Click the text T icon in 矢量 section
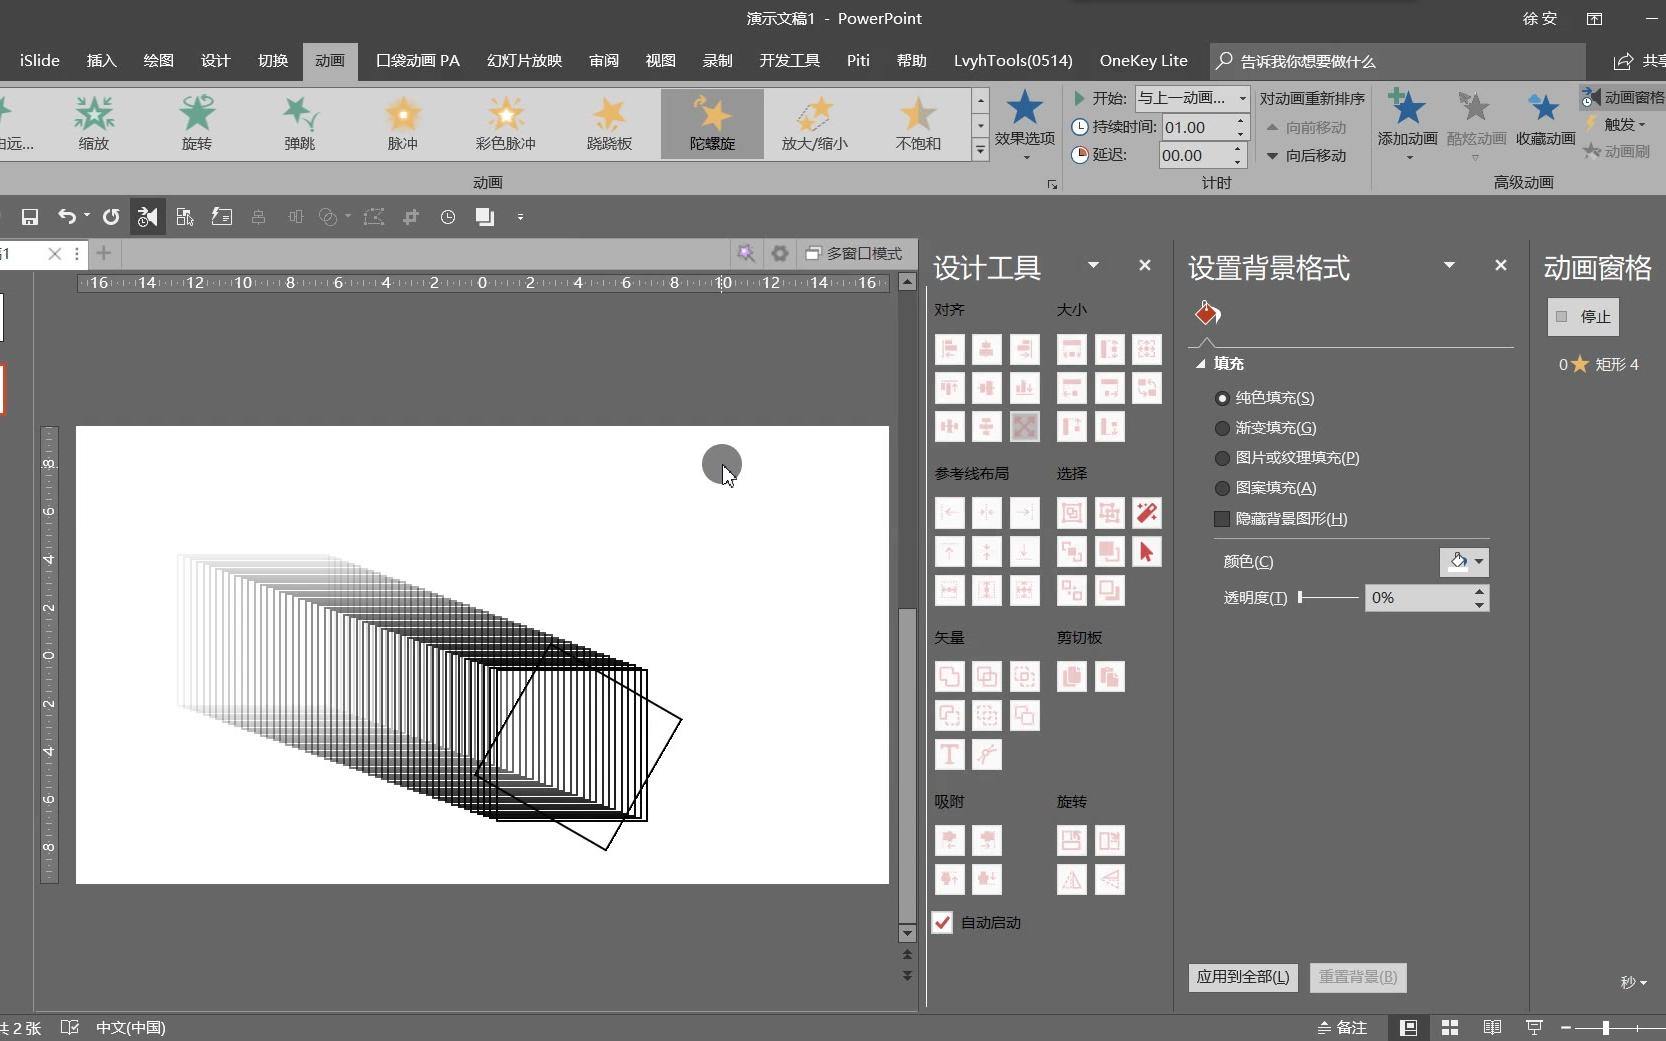 (x=949, y=754)
